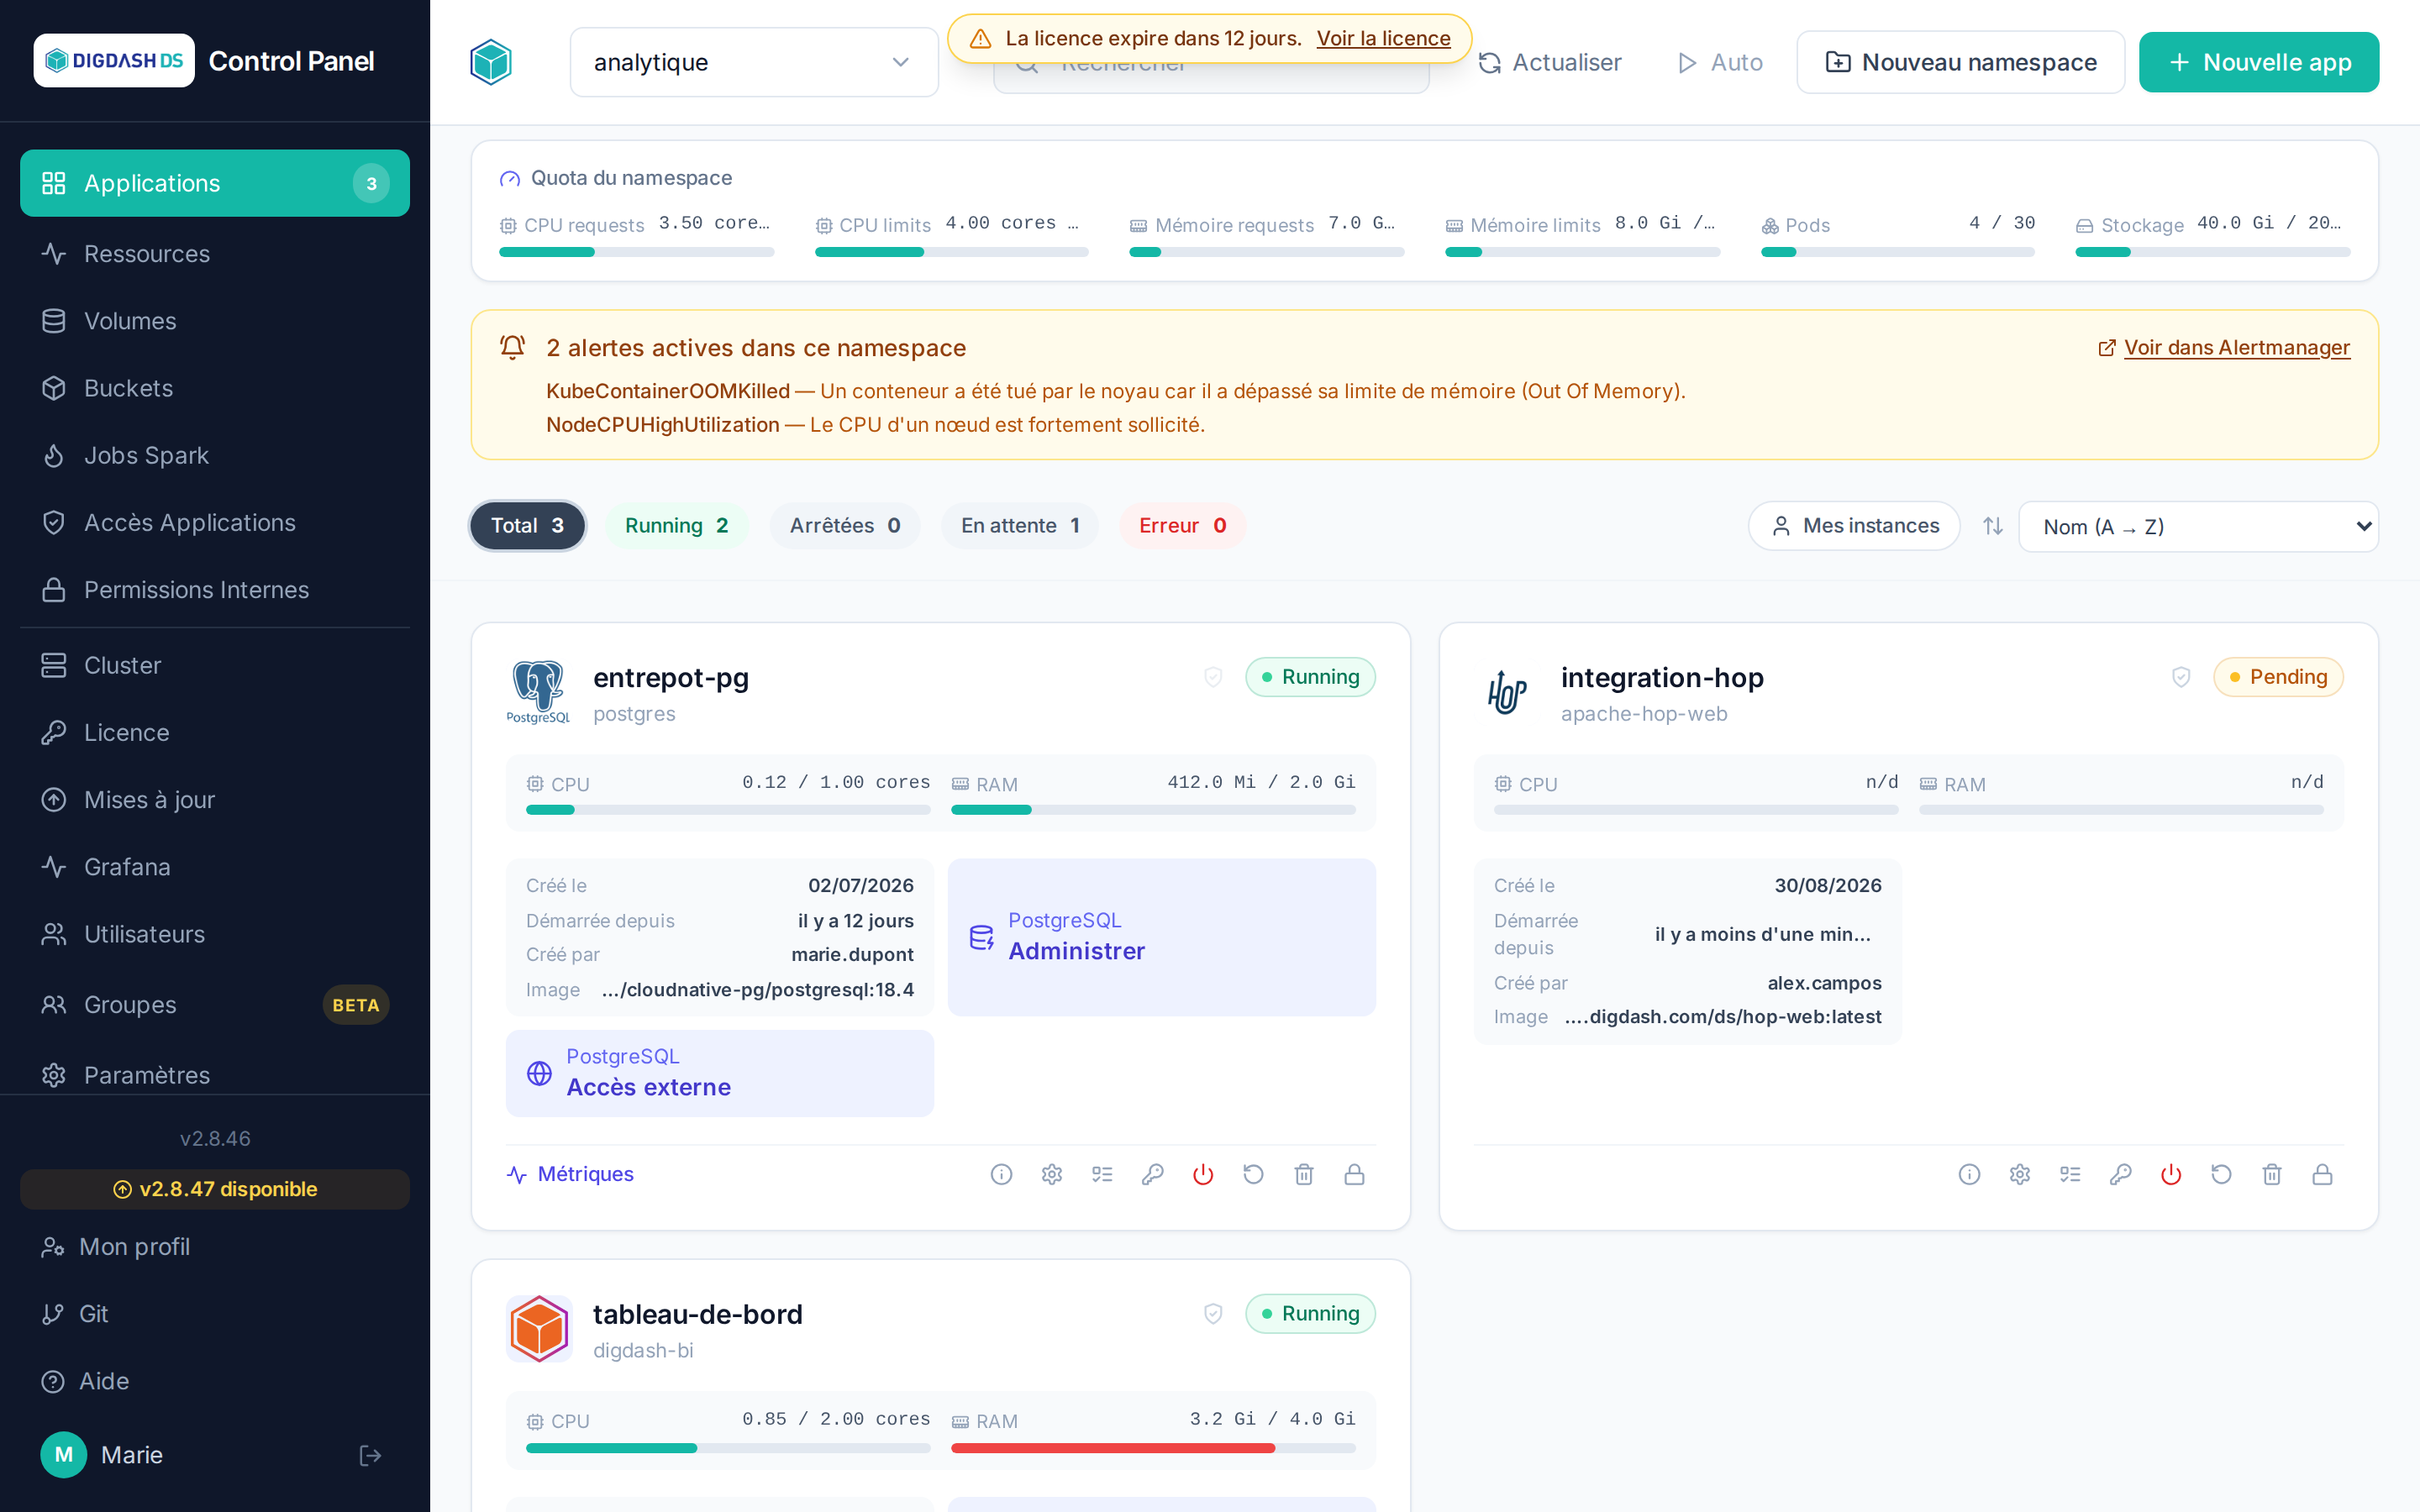The image size is (2420, 1512).
Task: Click tableau-de-bord RAM usage bar
Action: (x=1153, y=1448)
